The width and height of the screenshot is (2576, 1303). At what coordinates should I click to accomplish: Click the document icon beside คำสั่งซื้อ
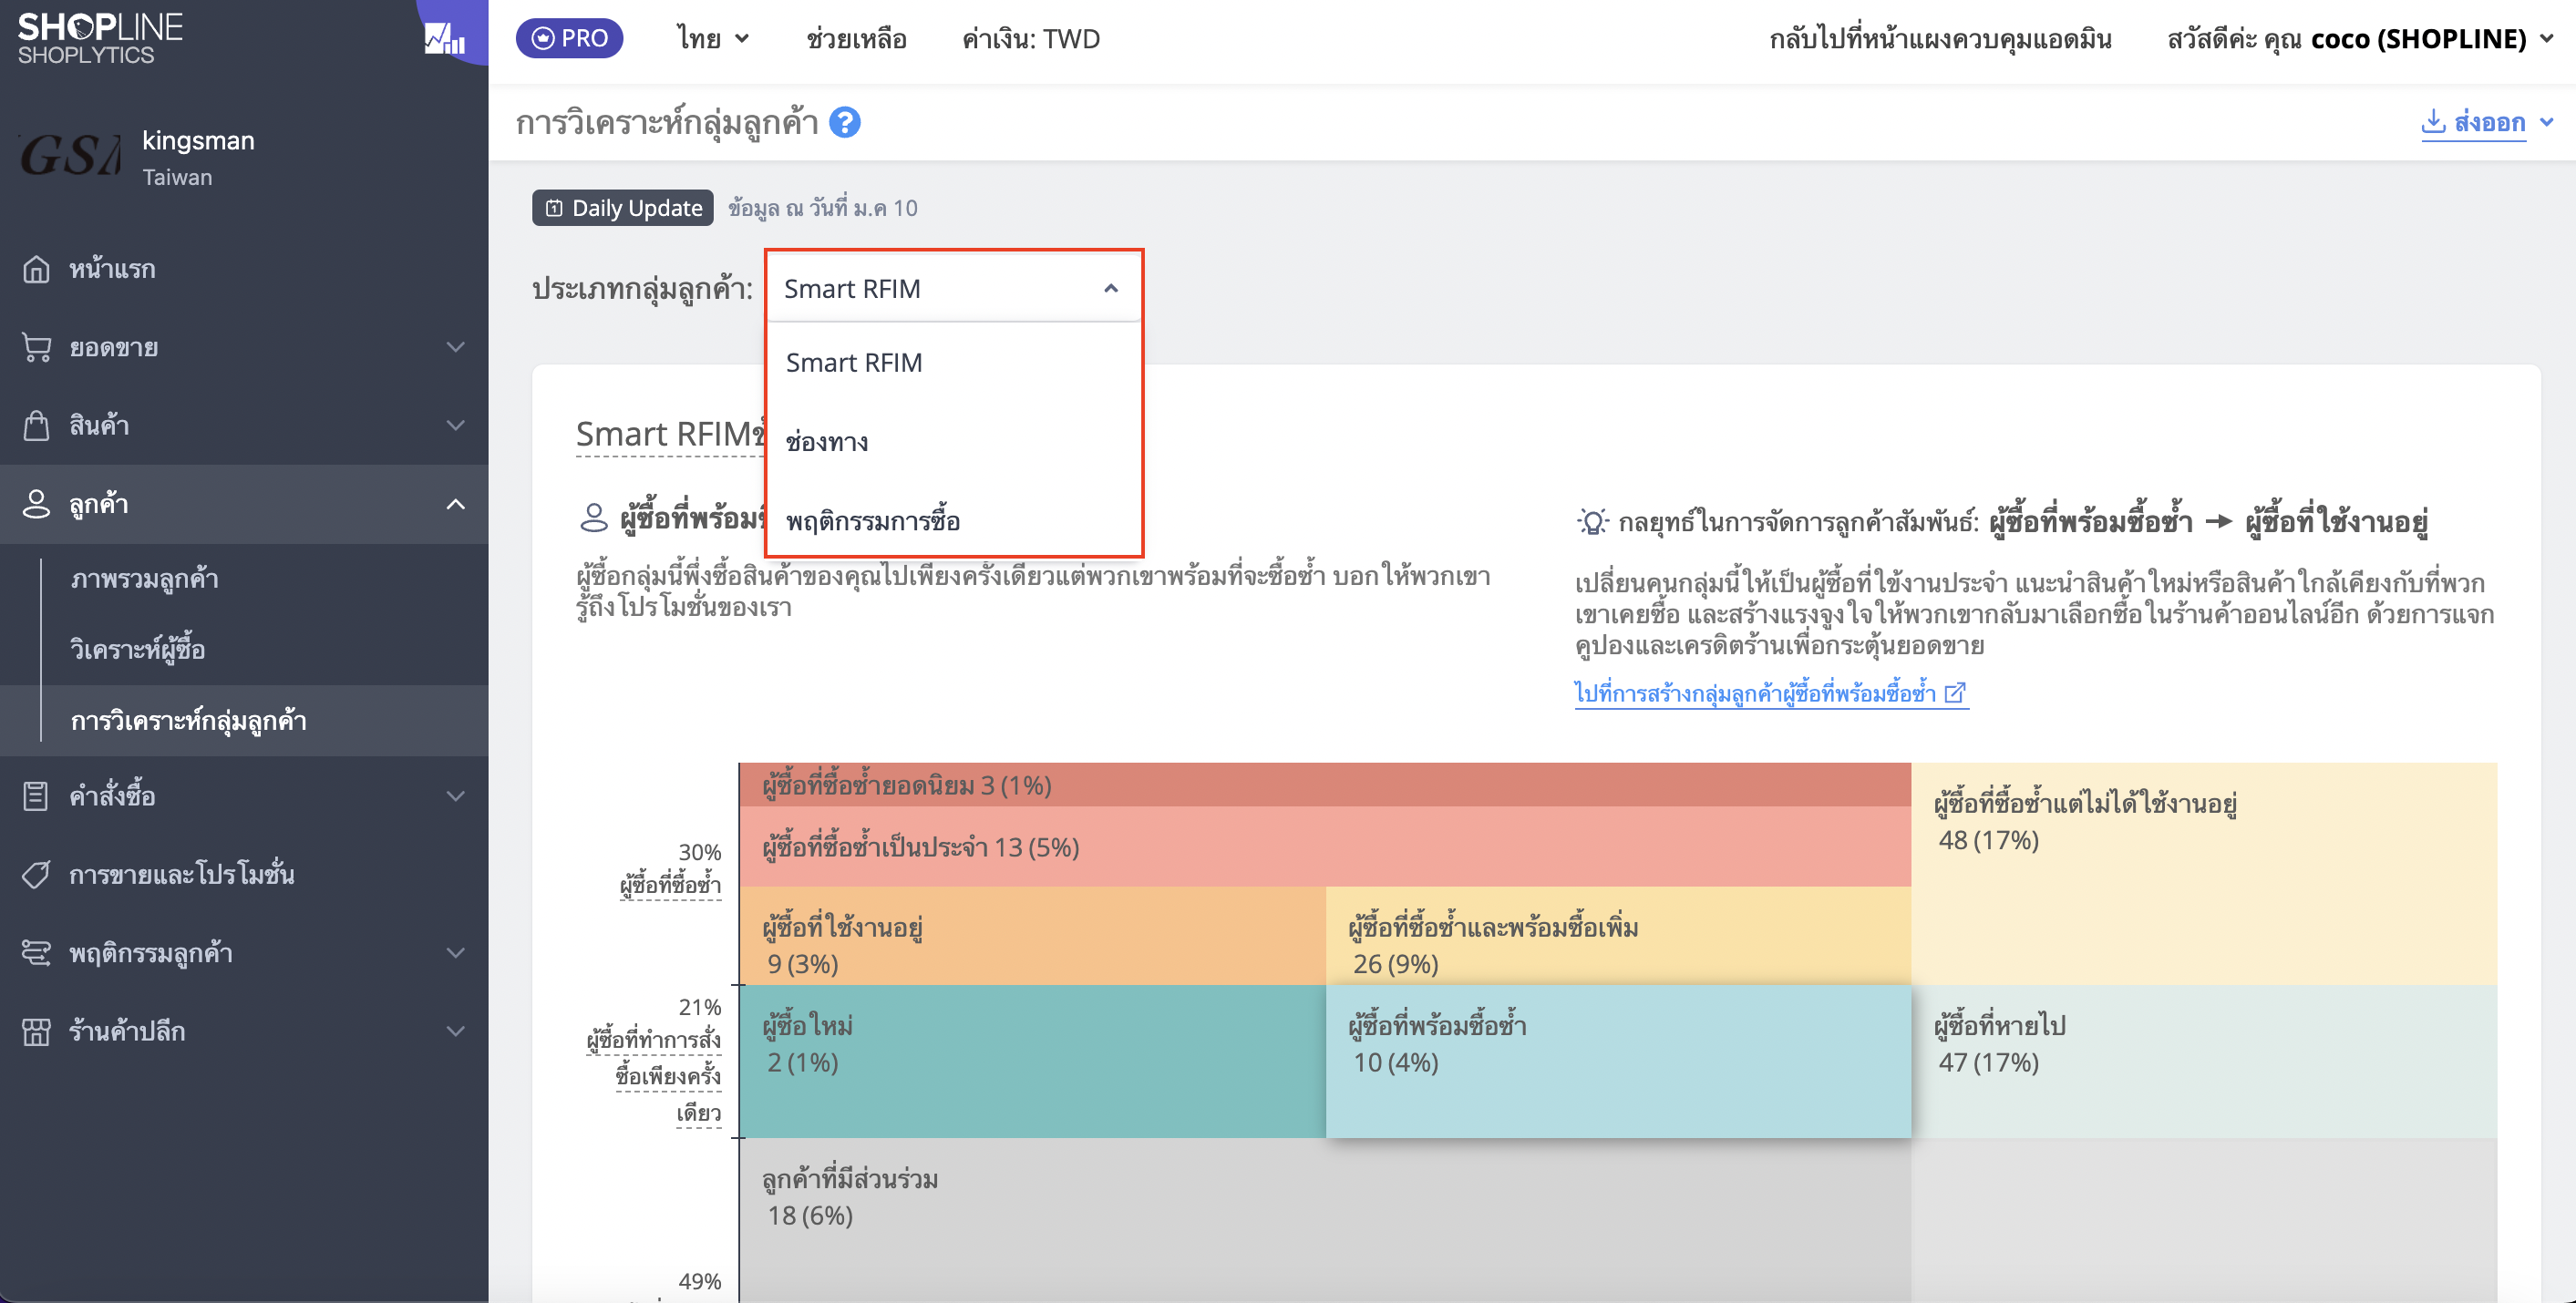36,796
